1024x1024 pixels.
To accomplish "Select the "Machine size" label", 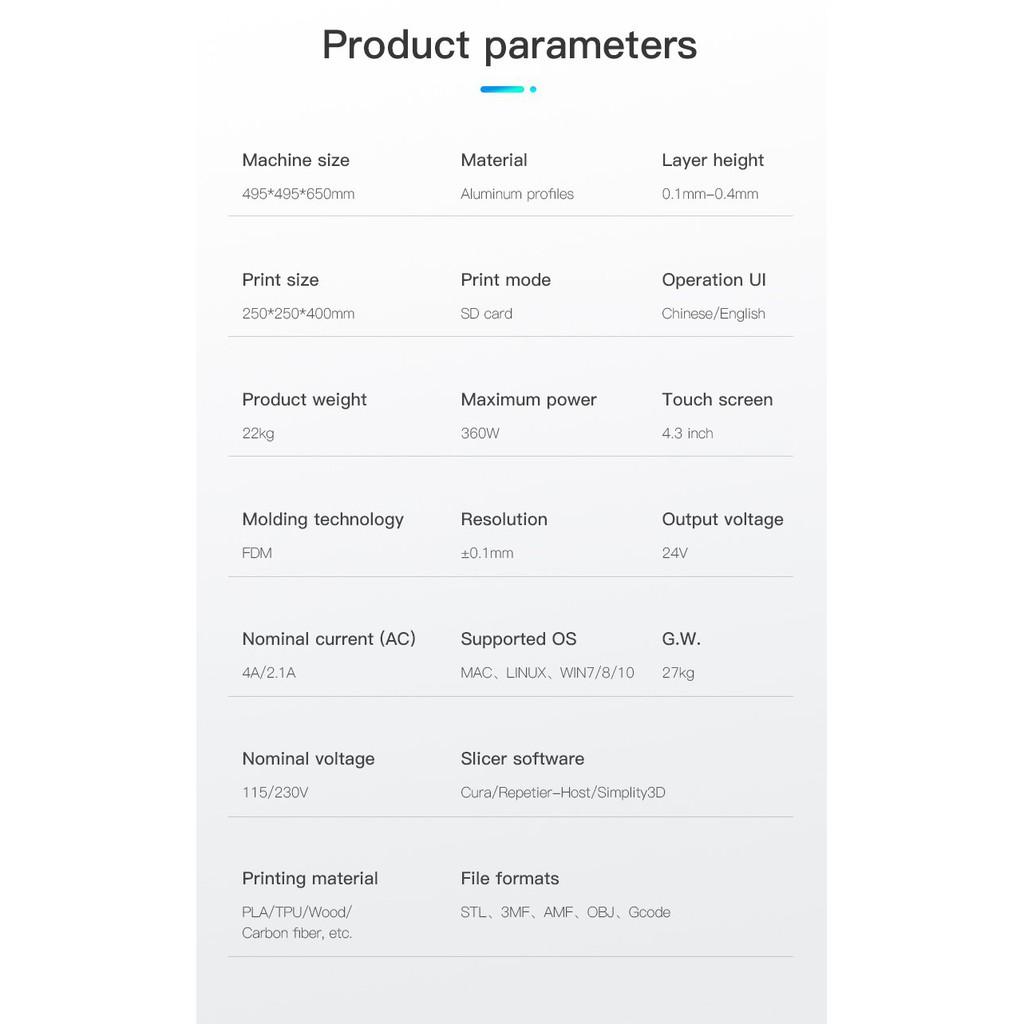I will [296, 160].
